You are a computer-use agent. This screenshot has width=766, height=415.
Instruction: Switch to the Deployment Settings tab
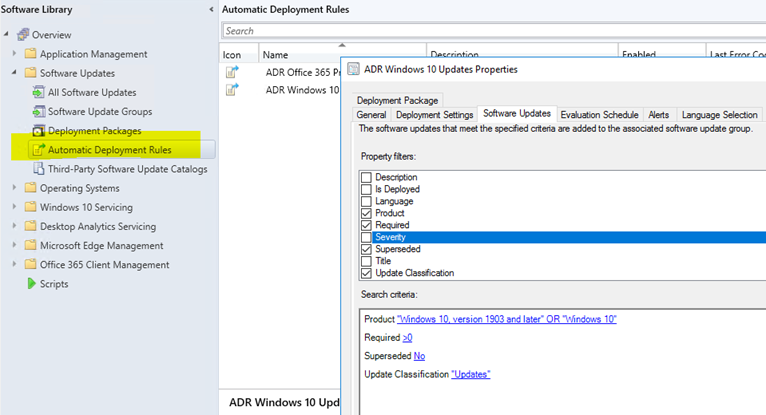pyautogui.click(x=434, y=115)
